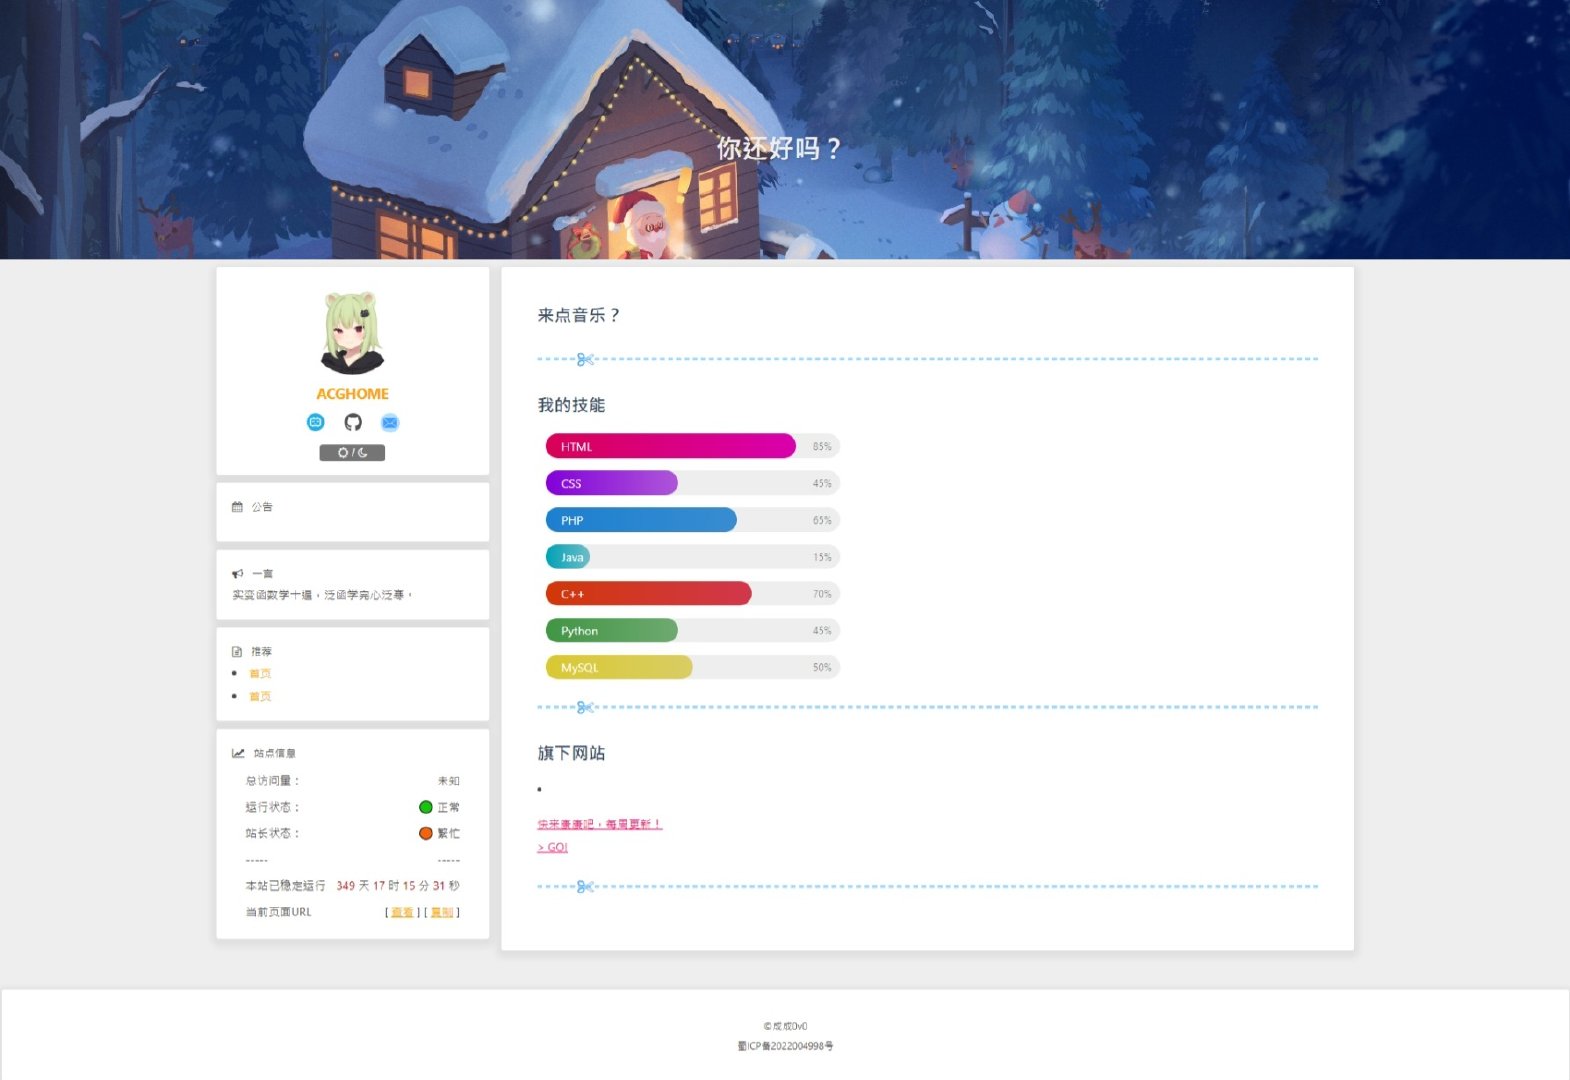
Task: Click the 查看 link for current URL
Action: (402, 912)
